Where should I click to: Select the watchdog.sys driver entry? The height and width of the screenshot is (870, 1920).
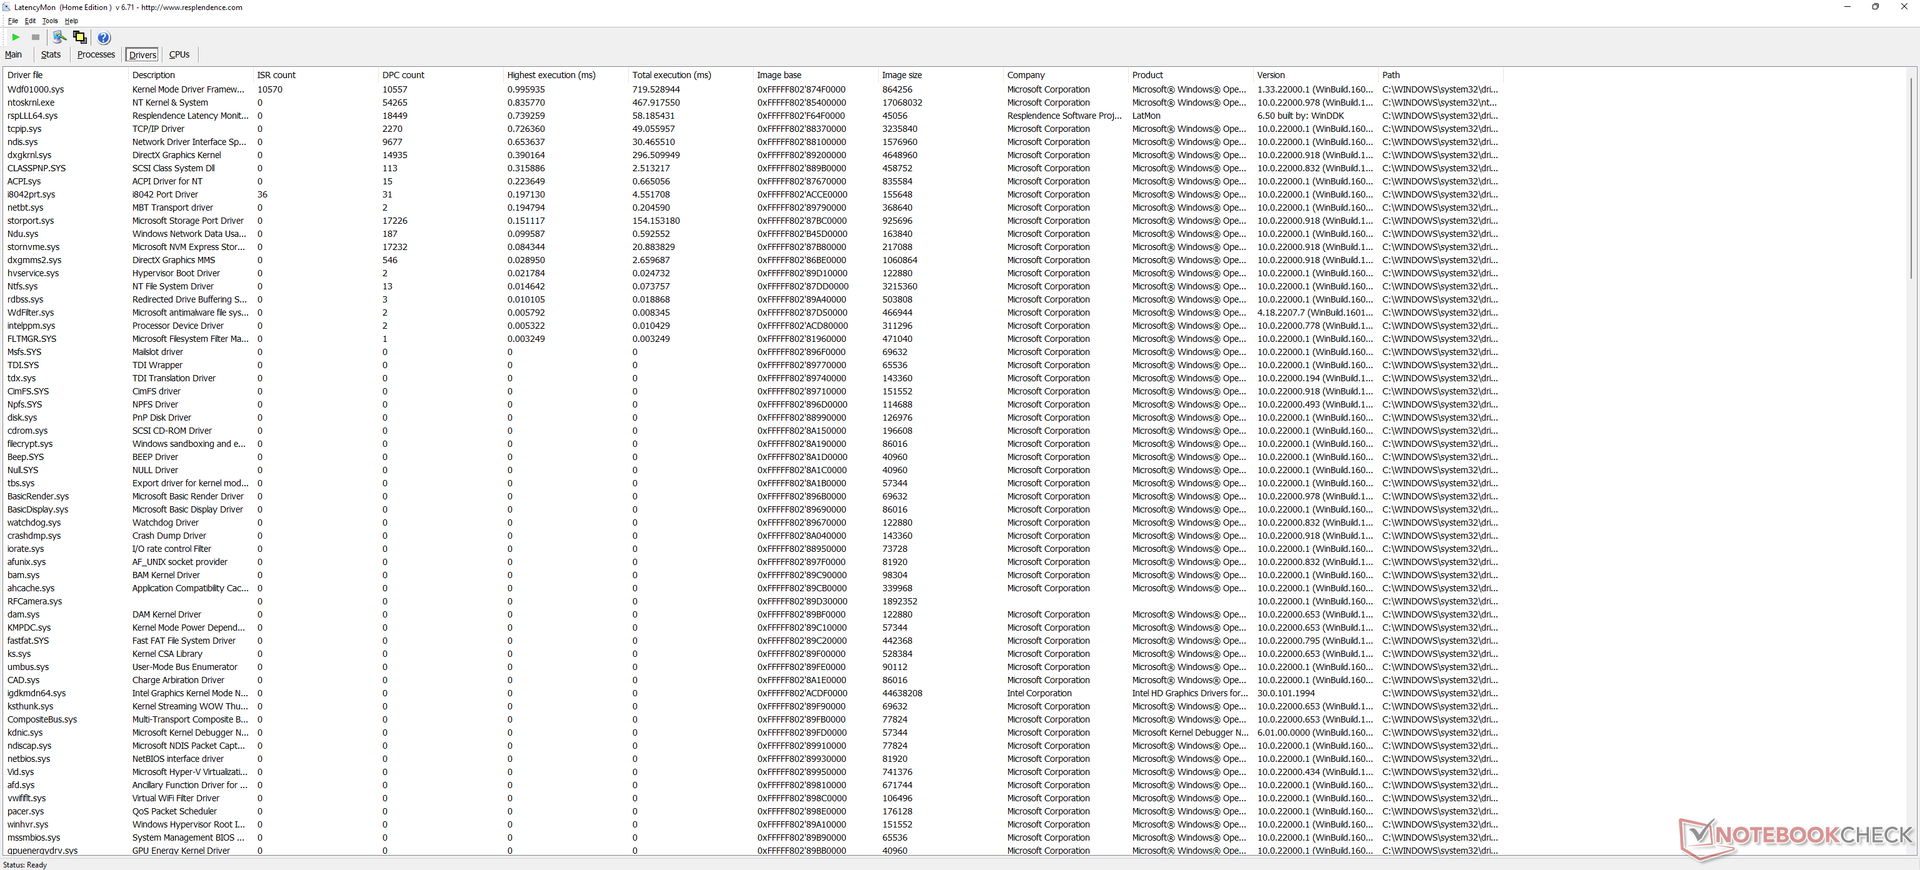34,523
